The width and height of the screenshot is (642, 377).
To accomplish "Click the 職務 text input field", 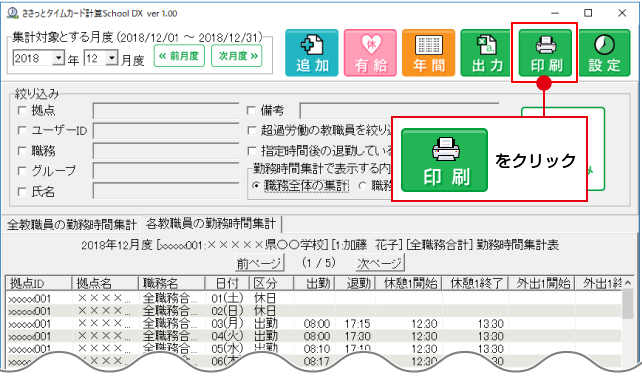I will [166, 151].
